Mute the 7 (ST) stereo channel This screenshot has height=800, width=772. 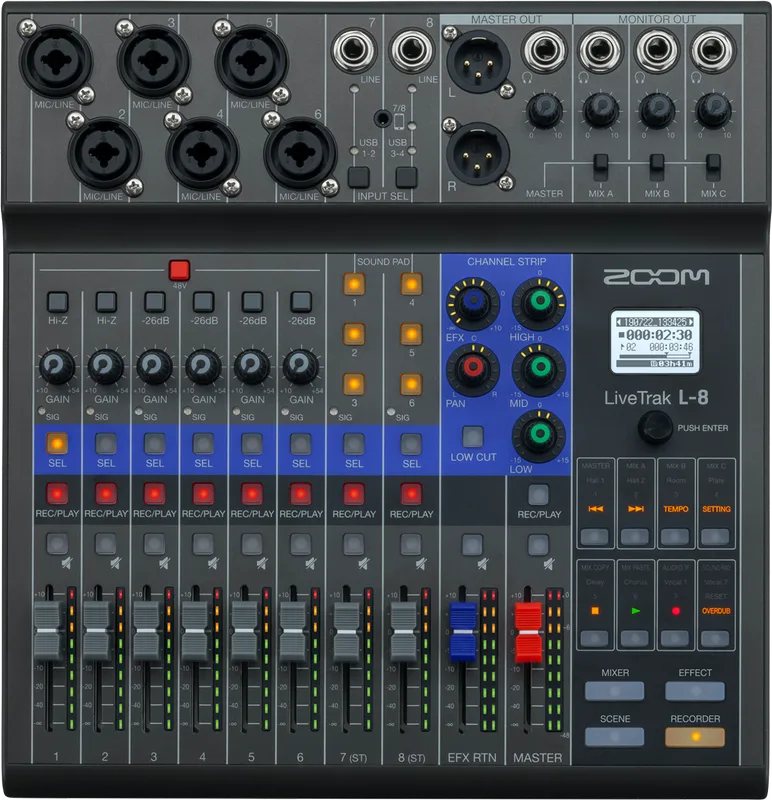click(354, 544)
